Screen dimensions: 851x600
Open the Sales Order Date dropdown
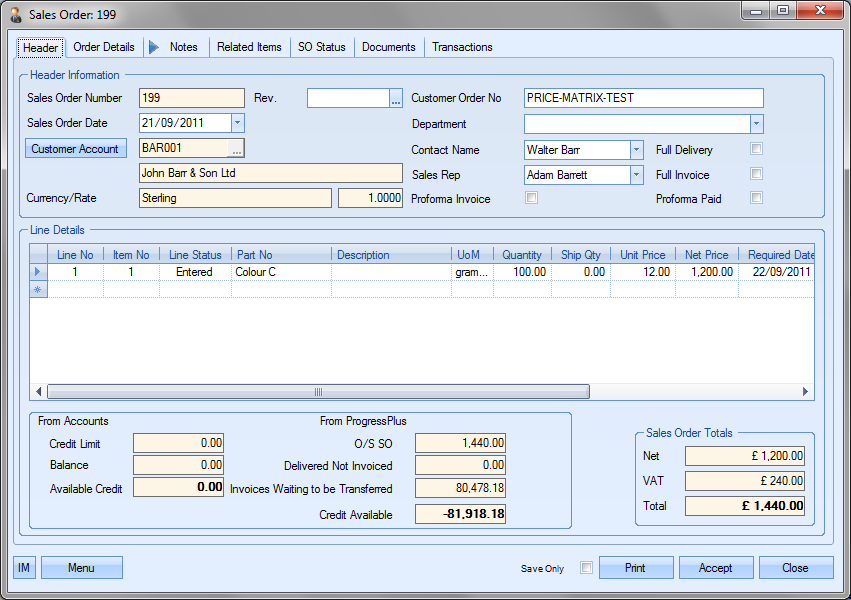(237, 123)
